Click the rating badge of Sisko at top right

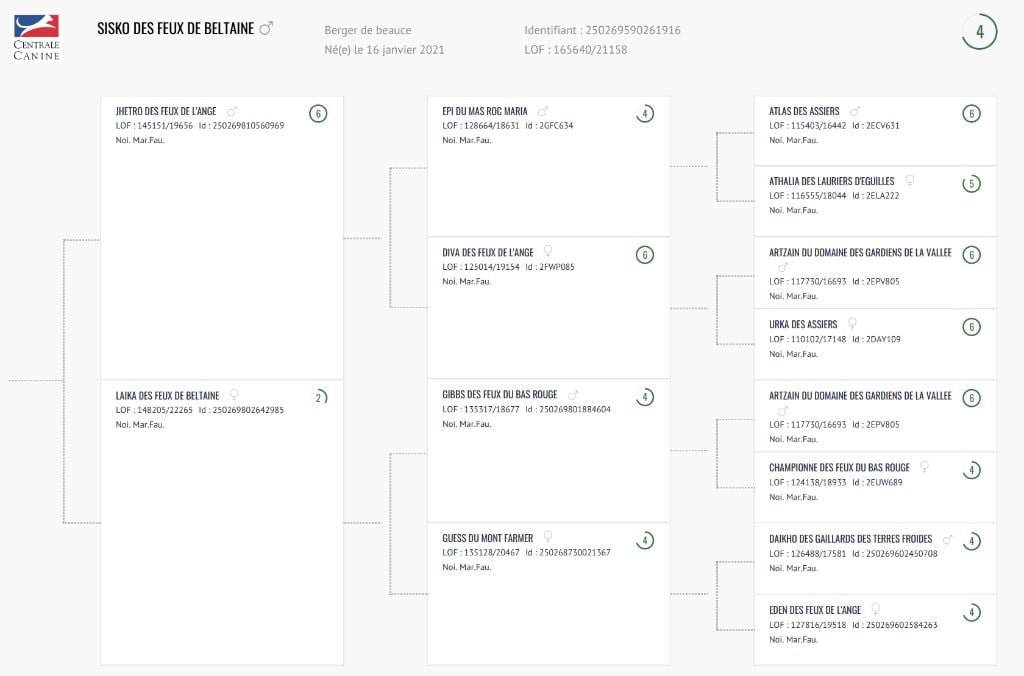(979, 32)
